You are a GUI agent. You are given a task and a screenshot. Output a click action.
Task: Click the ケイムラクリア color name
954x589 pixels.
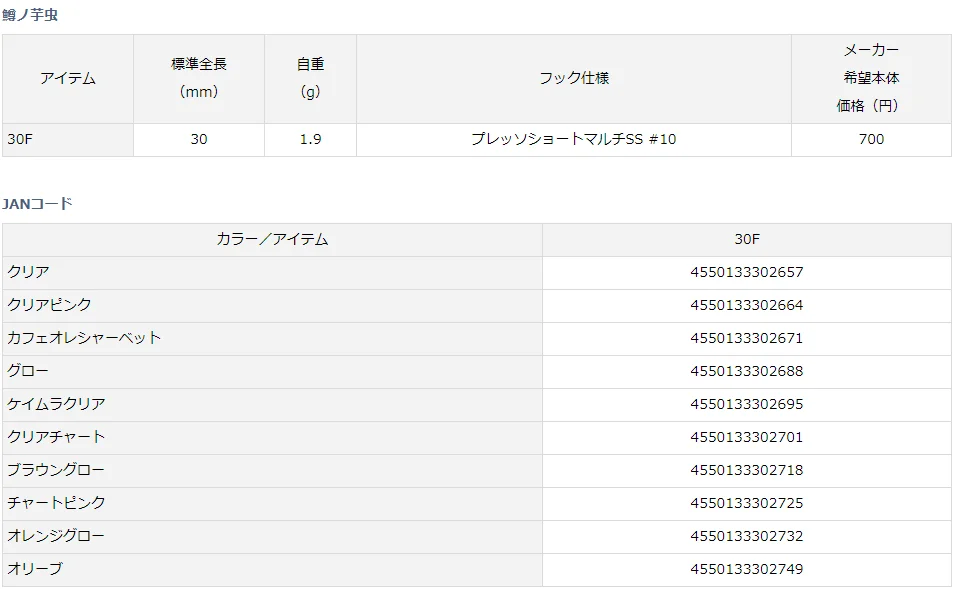[x=56, y=404]
